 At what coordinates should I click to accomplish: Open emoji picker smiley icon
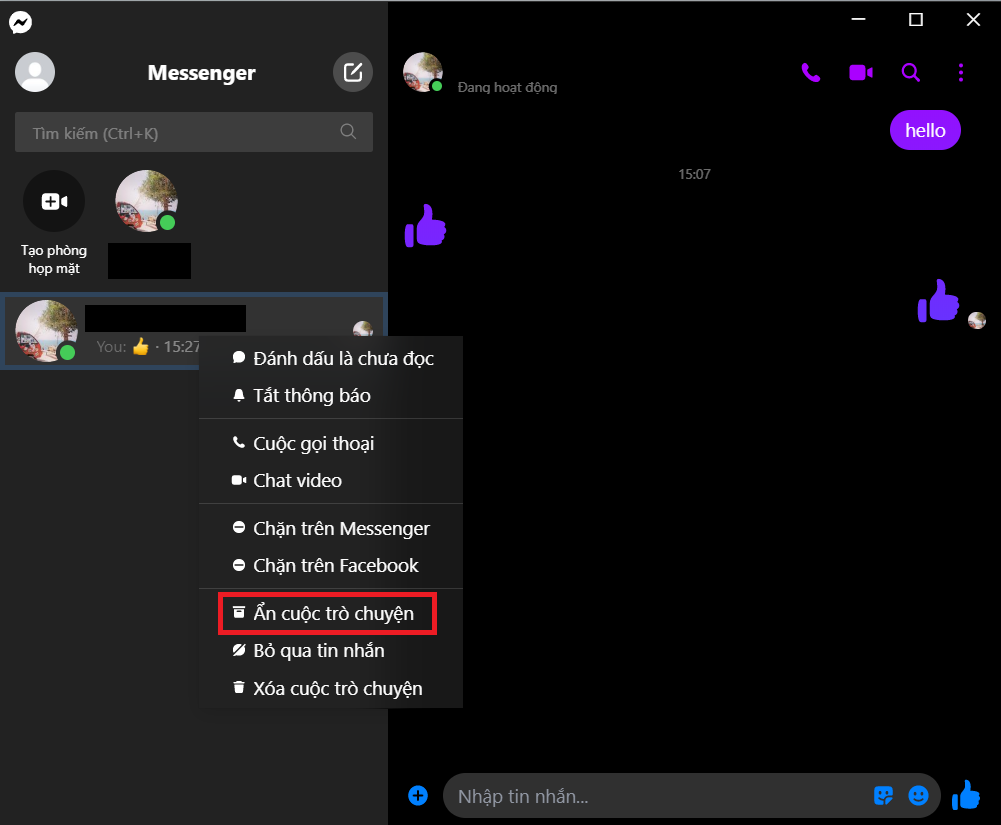pyautogui.click(x=919, y=796)
